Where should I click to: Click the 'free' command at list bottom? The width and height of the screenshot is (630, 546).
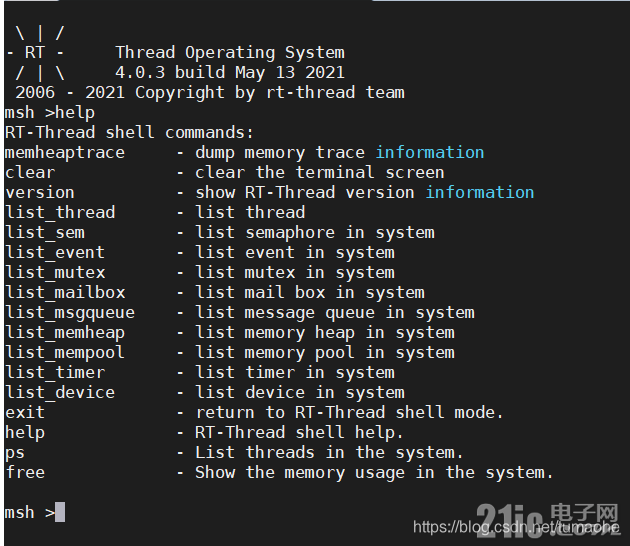pyautogui.click(x=25, y=472)
